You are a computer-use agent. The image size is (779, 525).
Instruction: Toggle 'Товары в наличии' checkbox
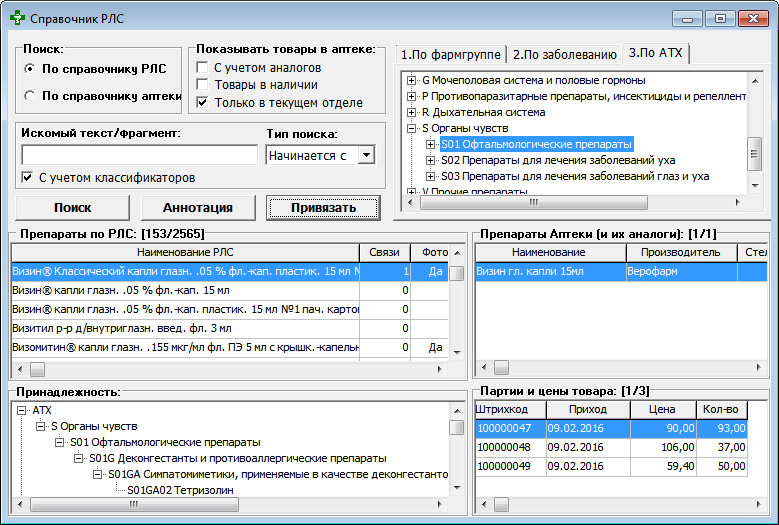(203, 85)
